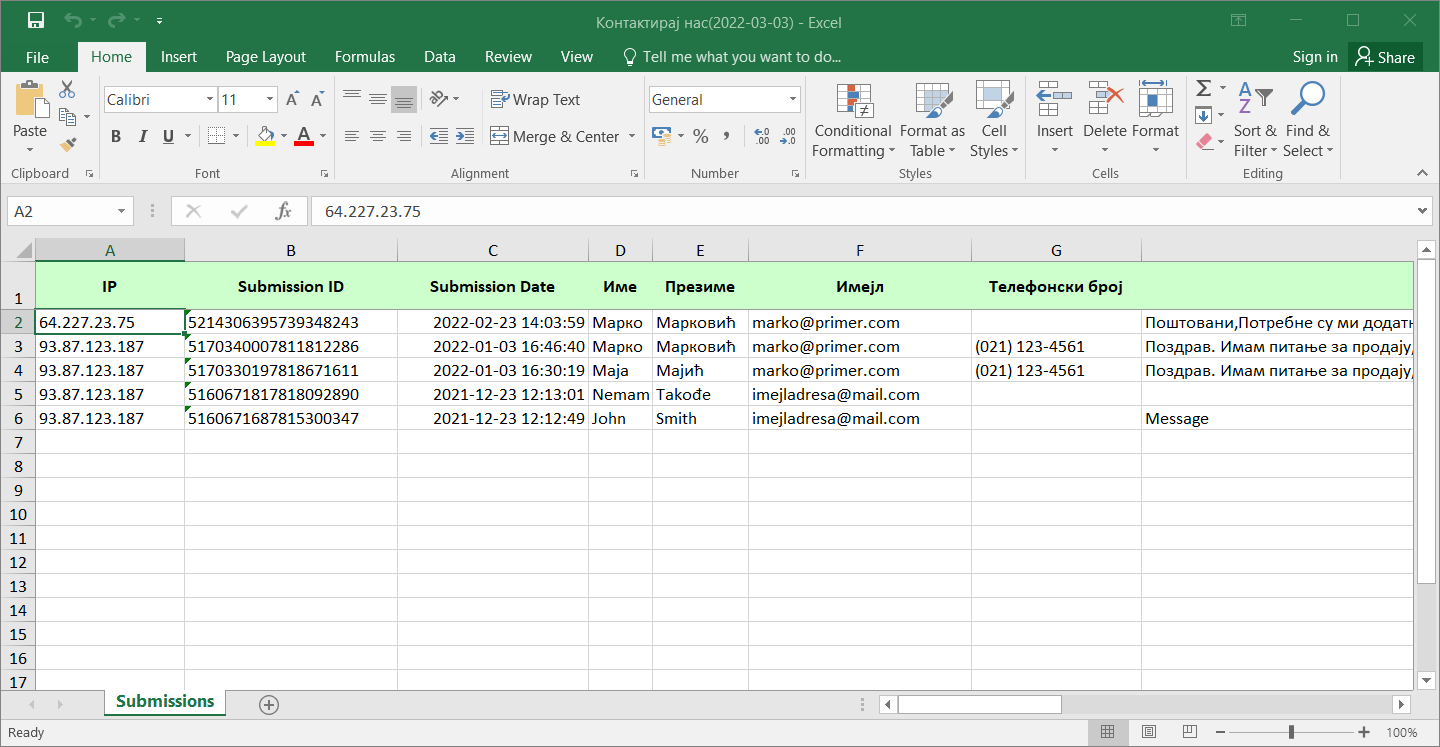This screenshot has width=1440, height=747.
Task: Click the AutoSum sigma icon
Action: (1204, 89)
